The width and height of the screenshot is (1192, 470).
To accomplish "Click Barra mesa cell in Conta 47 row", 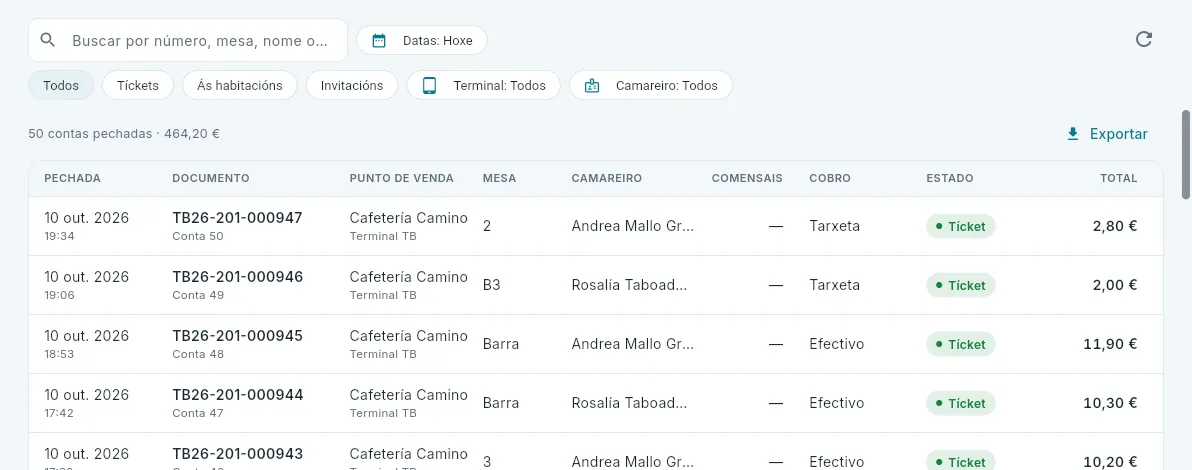I will point(501,403).
